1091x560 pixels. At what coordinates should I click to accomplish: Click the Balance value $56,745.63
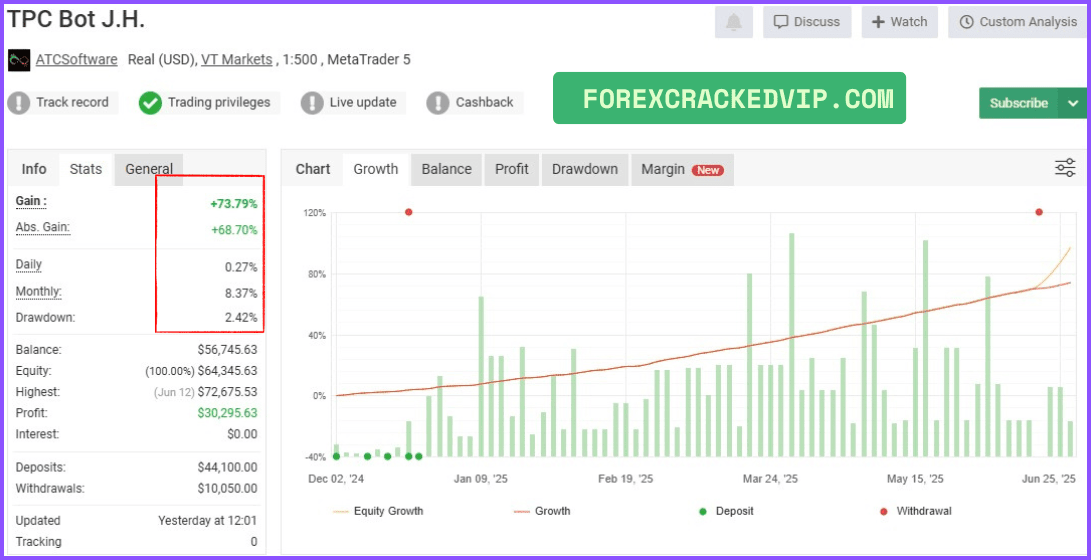(227, 350)
